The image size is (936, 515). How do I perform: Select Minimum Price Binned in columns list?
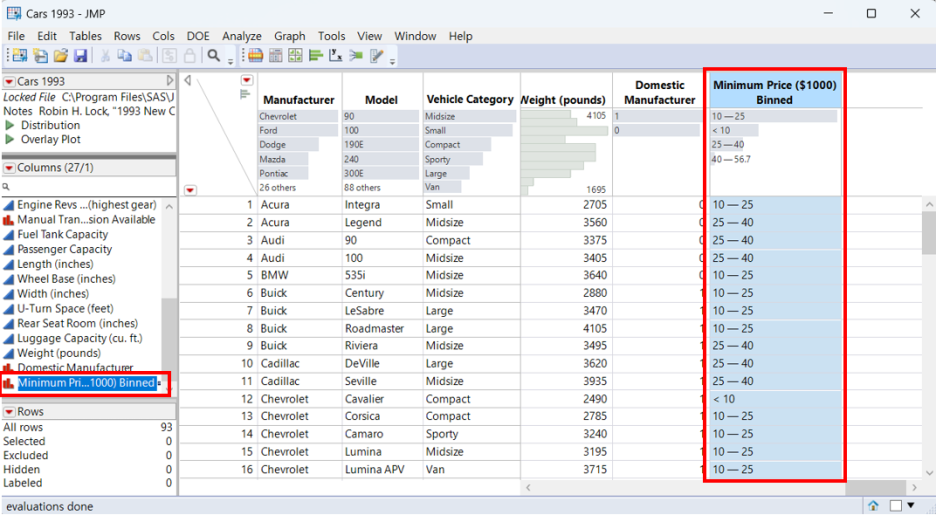pyautogui.click(x=87, y=383)
